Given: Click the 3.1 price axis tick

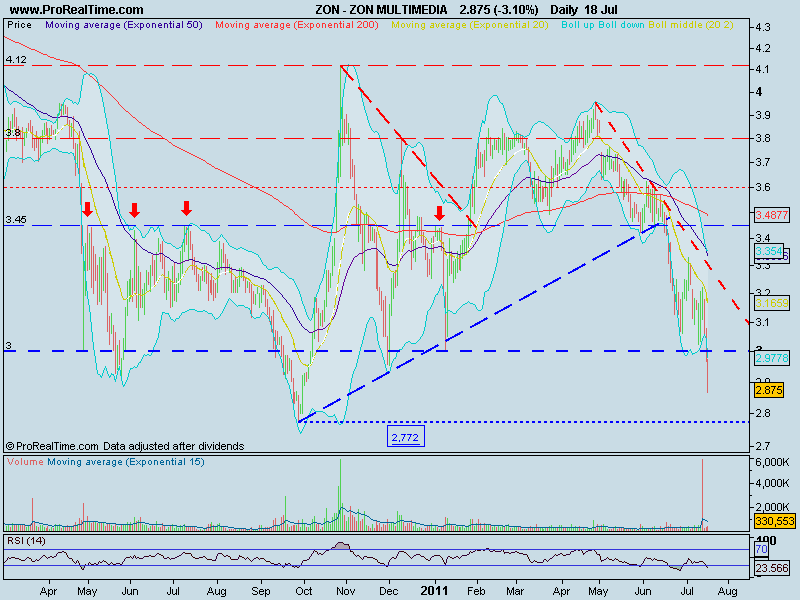Looking at the screenshot, I should click(x=763, y=322).
